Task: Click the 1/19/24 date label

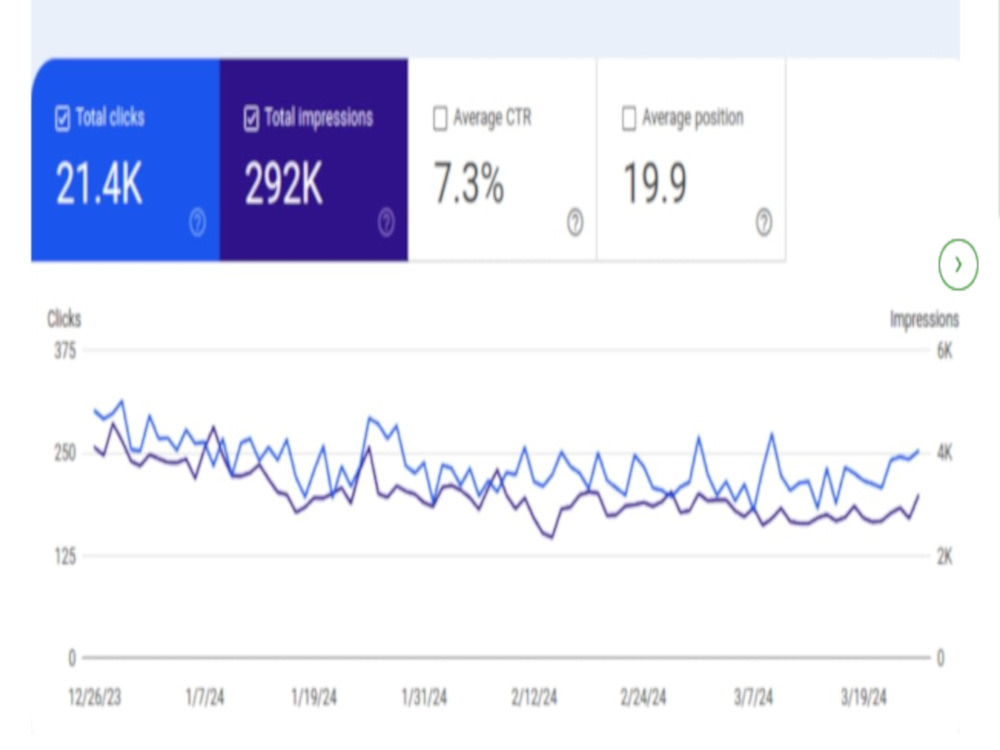Action: click(314, 697)
